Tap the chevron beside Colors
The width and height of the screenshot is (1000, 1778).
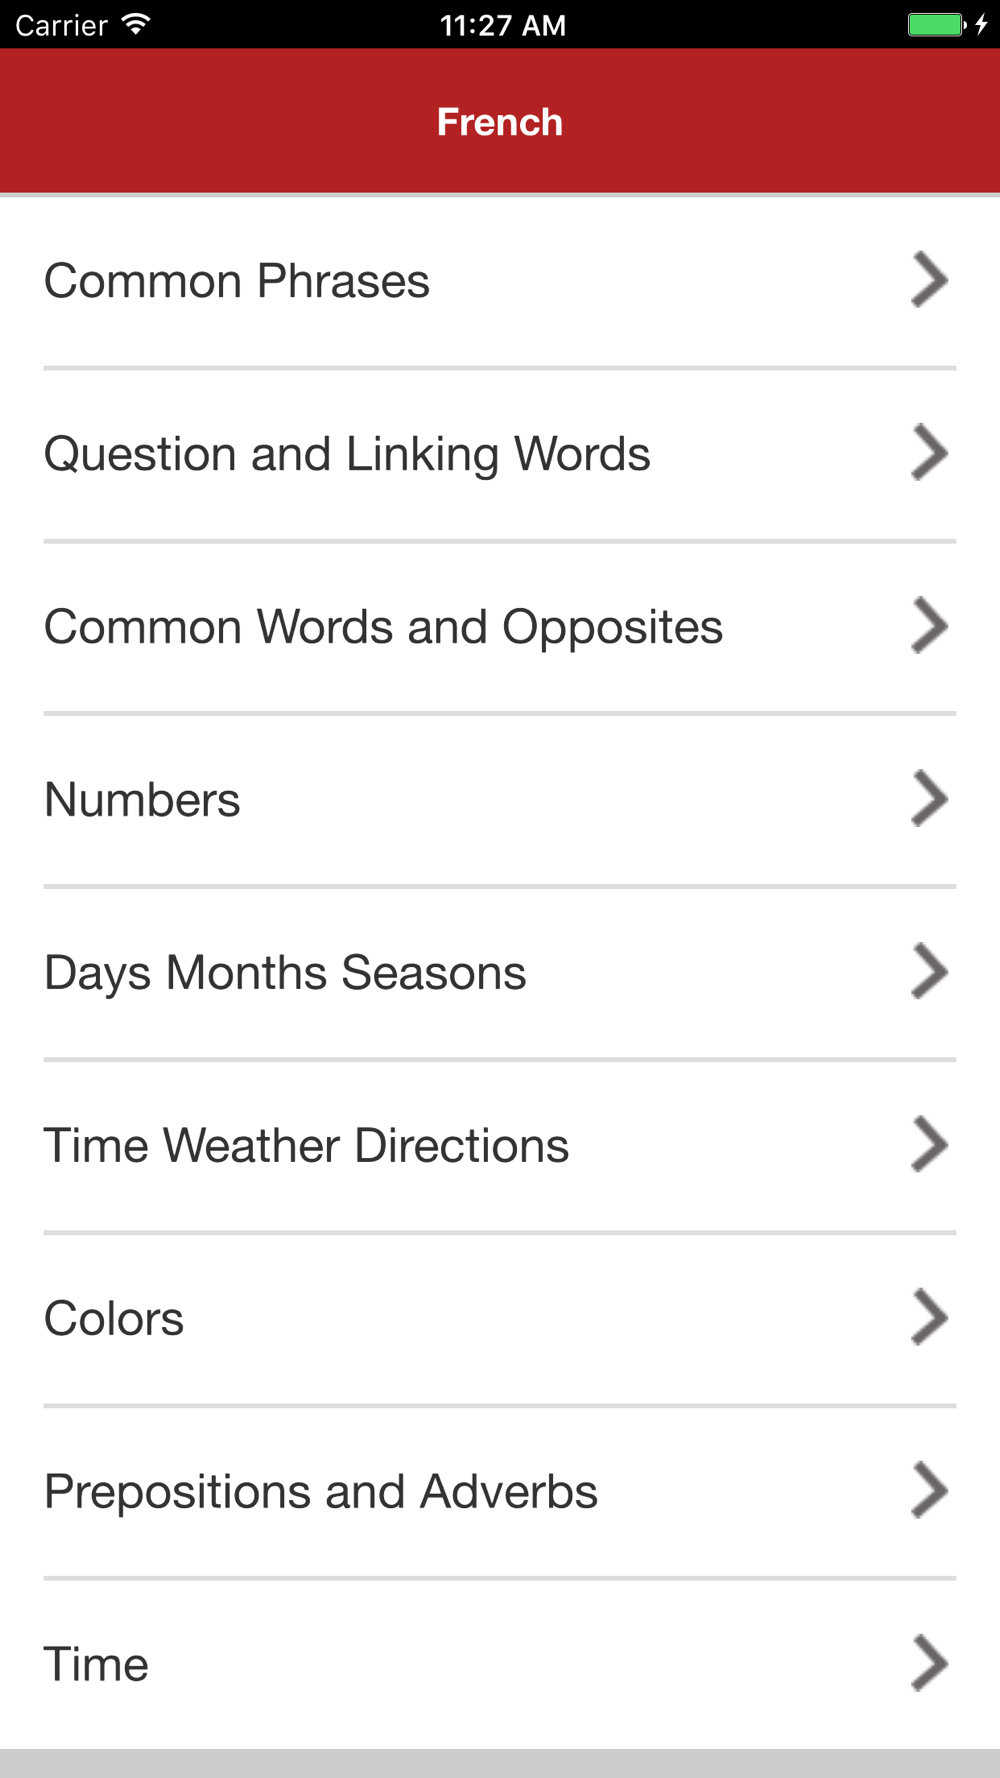point(929,1318)
